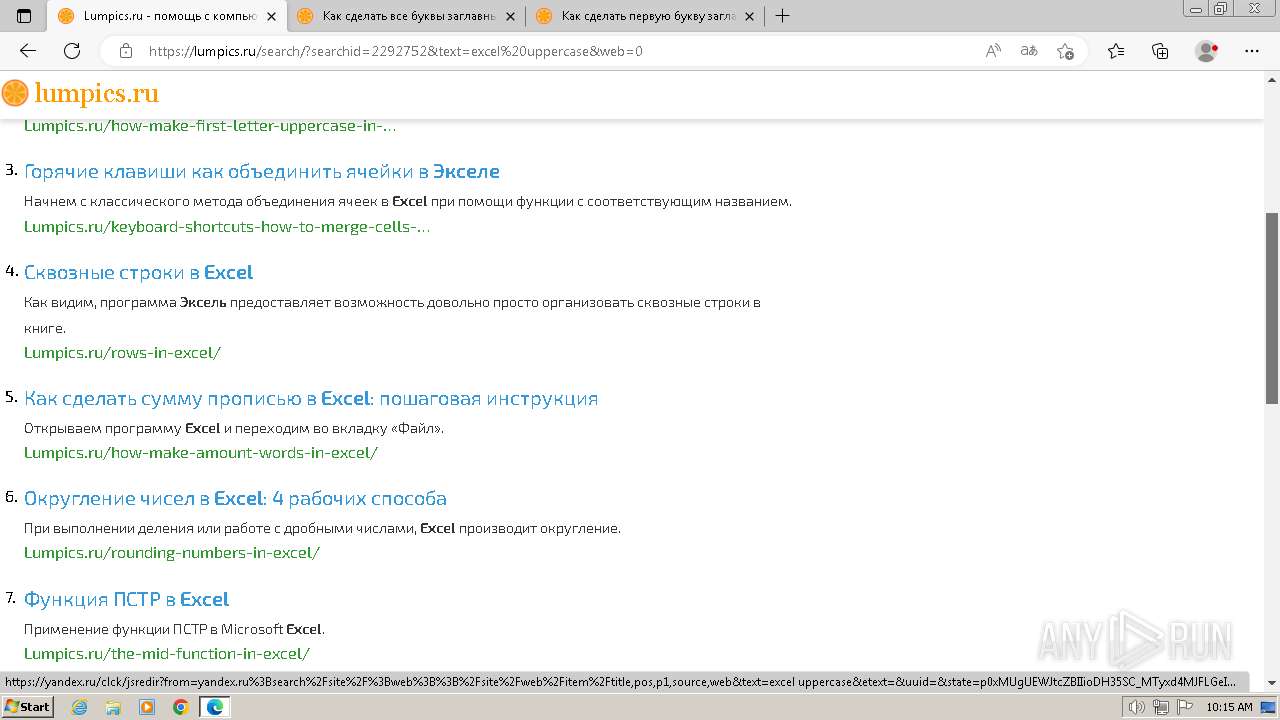Go back with the browser arrow
This screenshot has height=720, width=1280.
(x=28, y=51)
